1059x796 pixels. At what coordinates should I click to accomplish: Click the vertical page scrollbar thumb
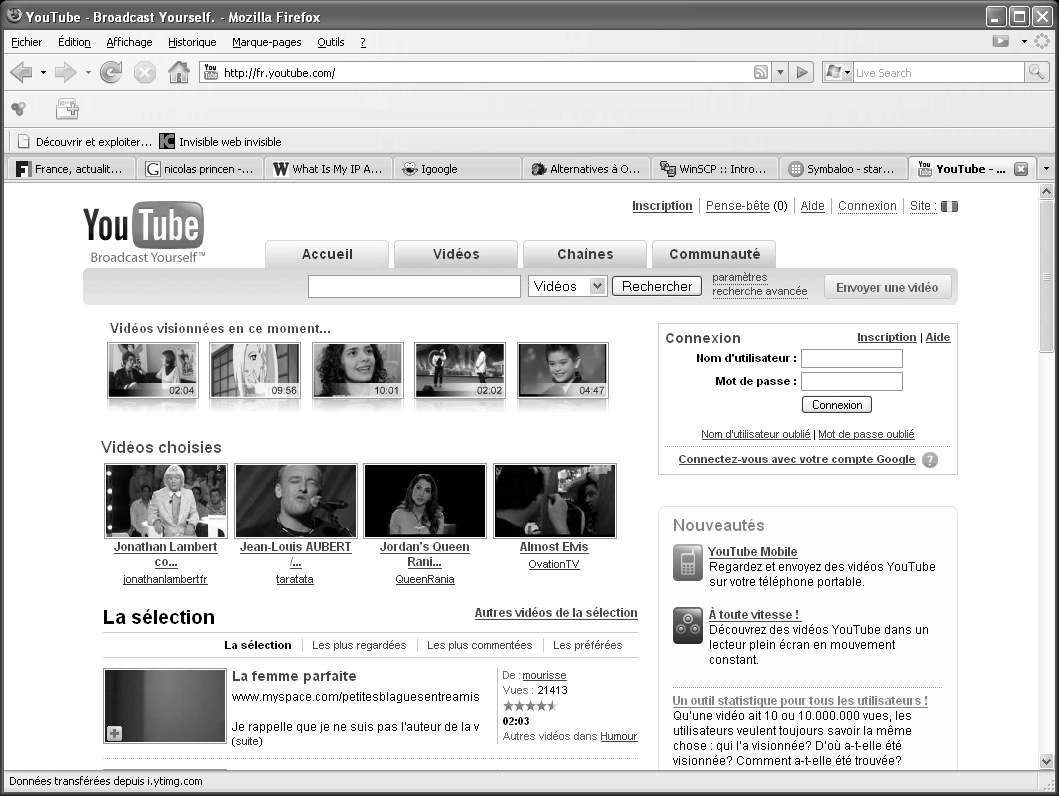(1046, 275)
